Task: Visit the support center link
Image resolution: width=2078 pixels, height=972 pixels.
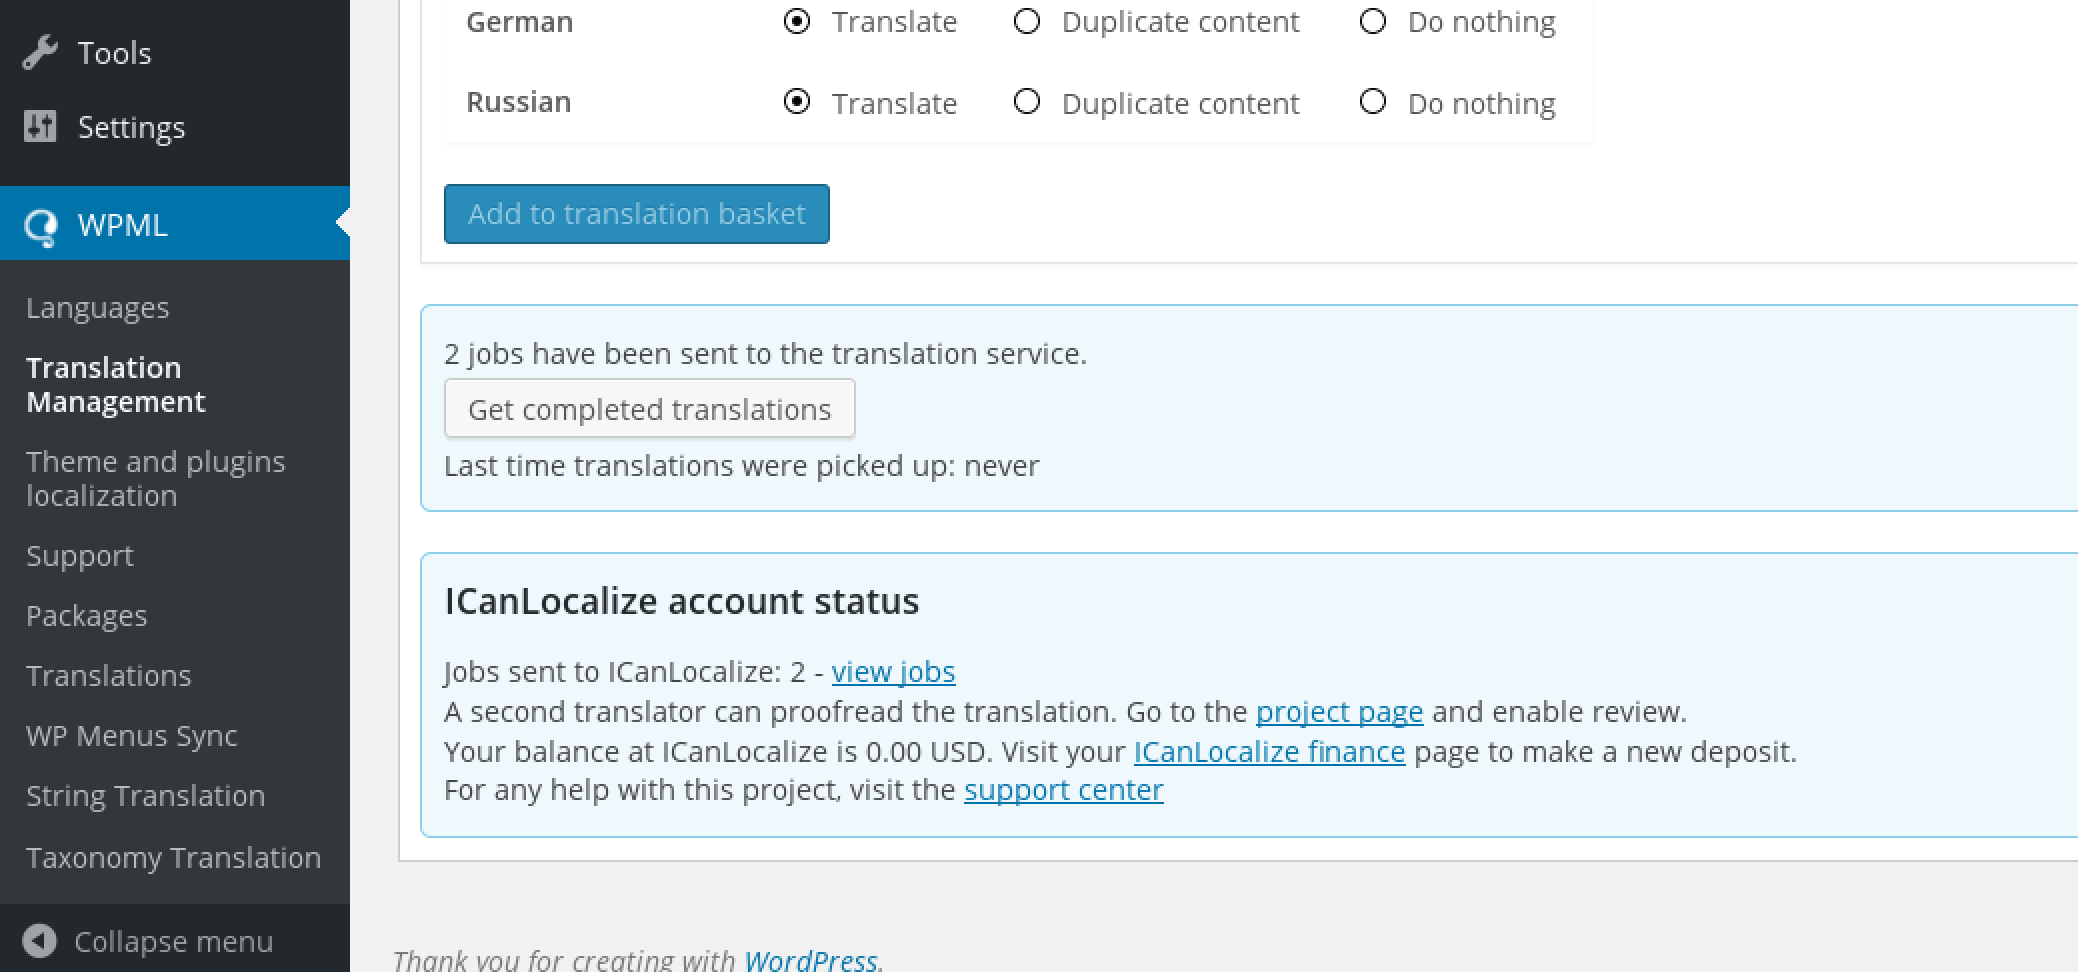Action: coord(1064,790)
